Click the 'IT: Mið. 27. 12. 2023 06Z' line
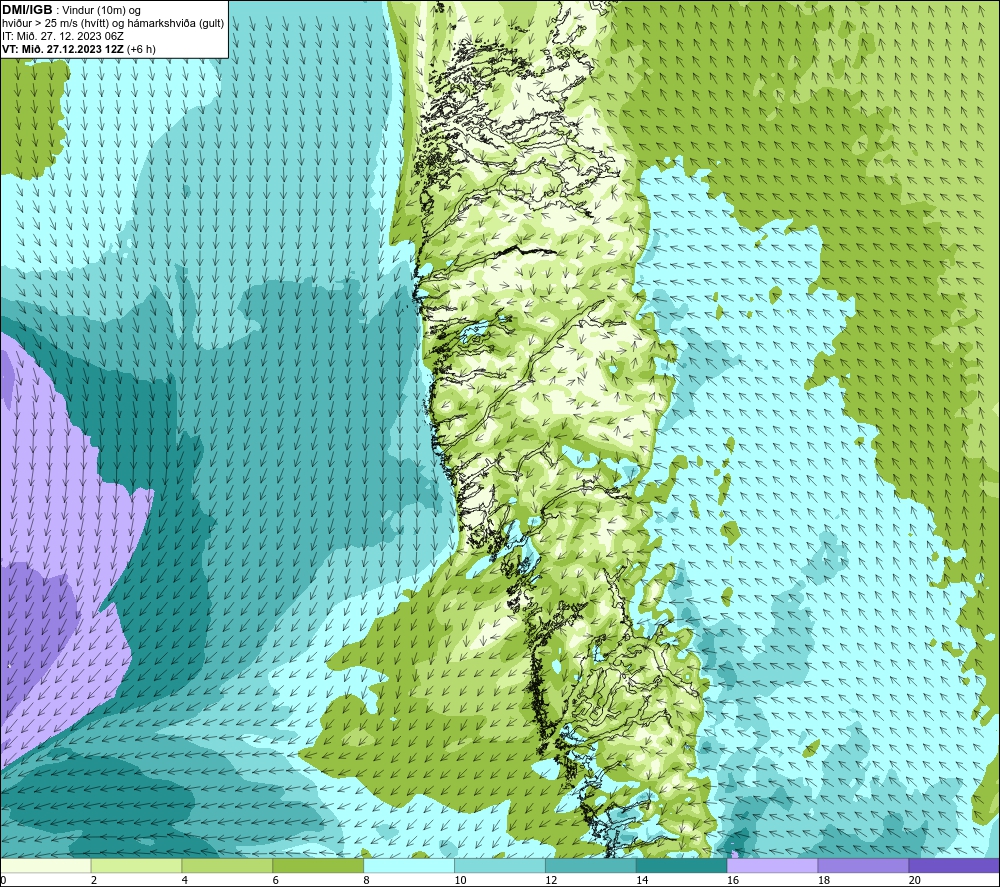This screenshot has height=887, width=1000. (63, 36)
